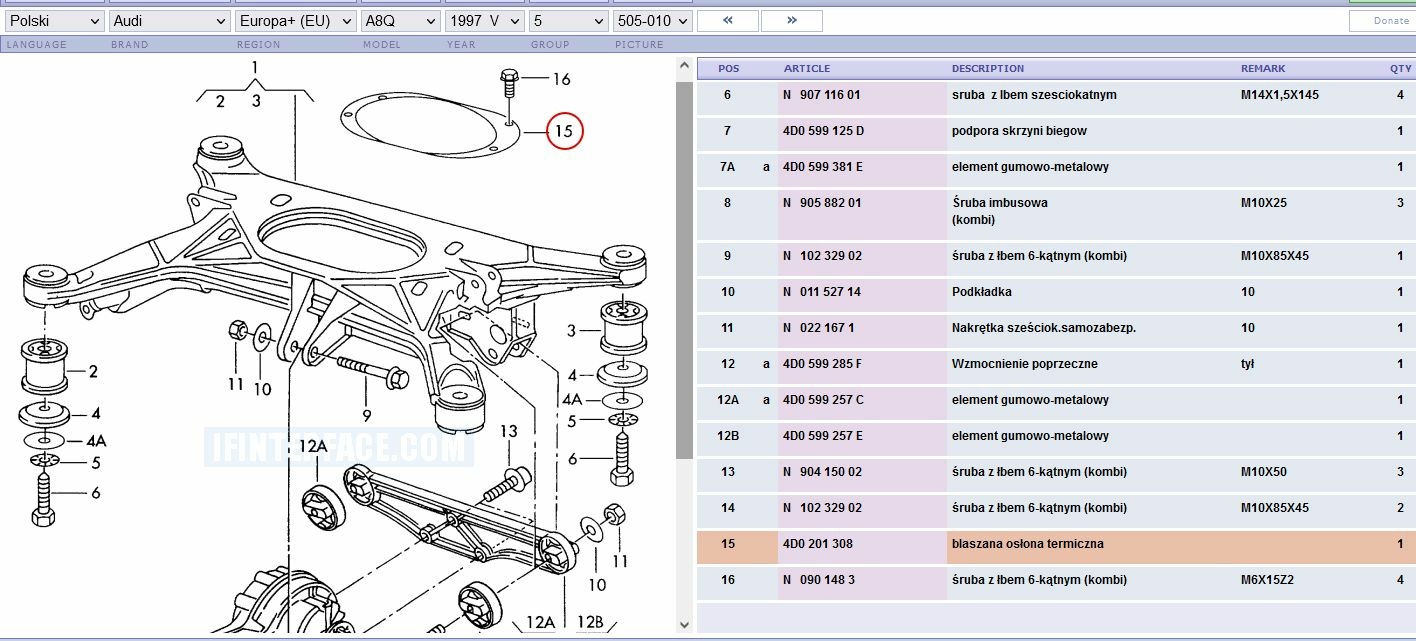
Task: Click description 'Podkładka'
Action: [981, 292]
